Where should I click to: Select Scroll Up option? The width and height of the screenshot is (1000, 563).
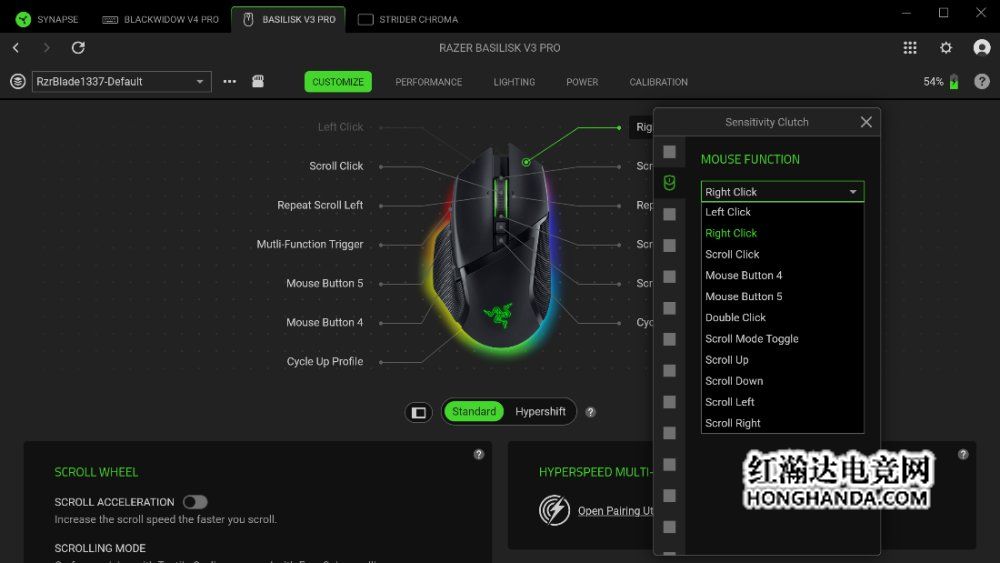[x=783, y=360]
